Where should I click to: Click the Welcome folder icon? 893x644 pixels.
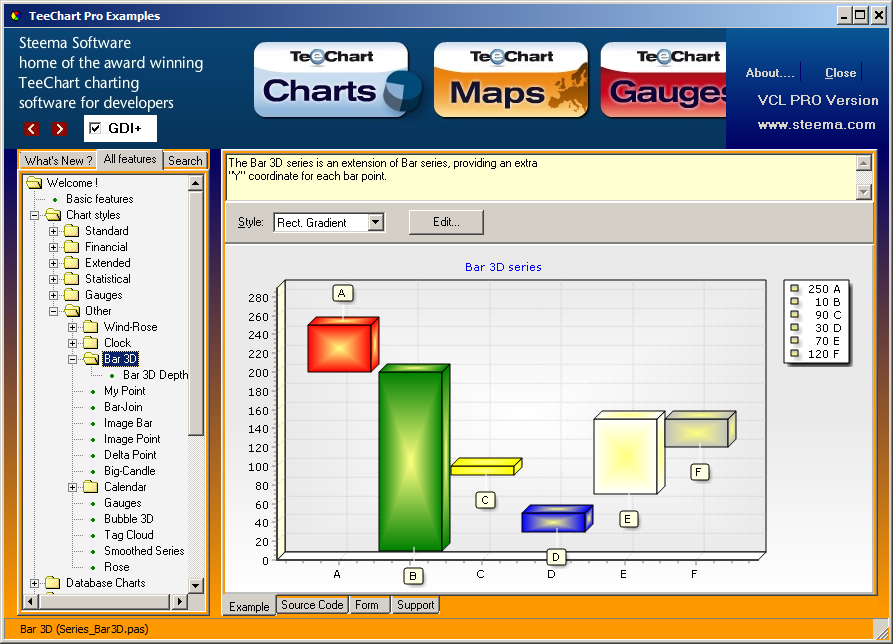click(35, 183)
